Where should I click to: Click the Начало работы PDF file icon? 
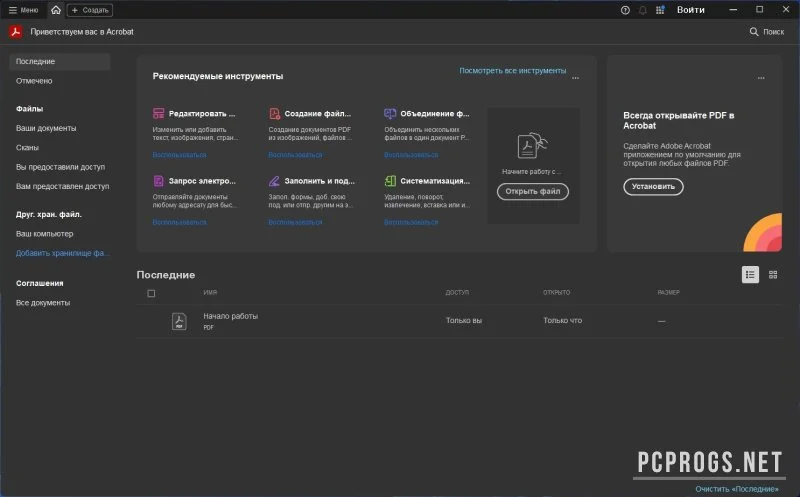(179, 321)
